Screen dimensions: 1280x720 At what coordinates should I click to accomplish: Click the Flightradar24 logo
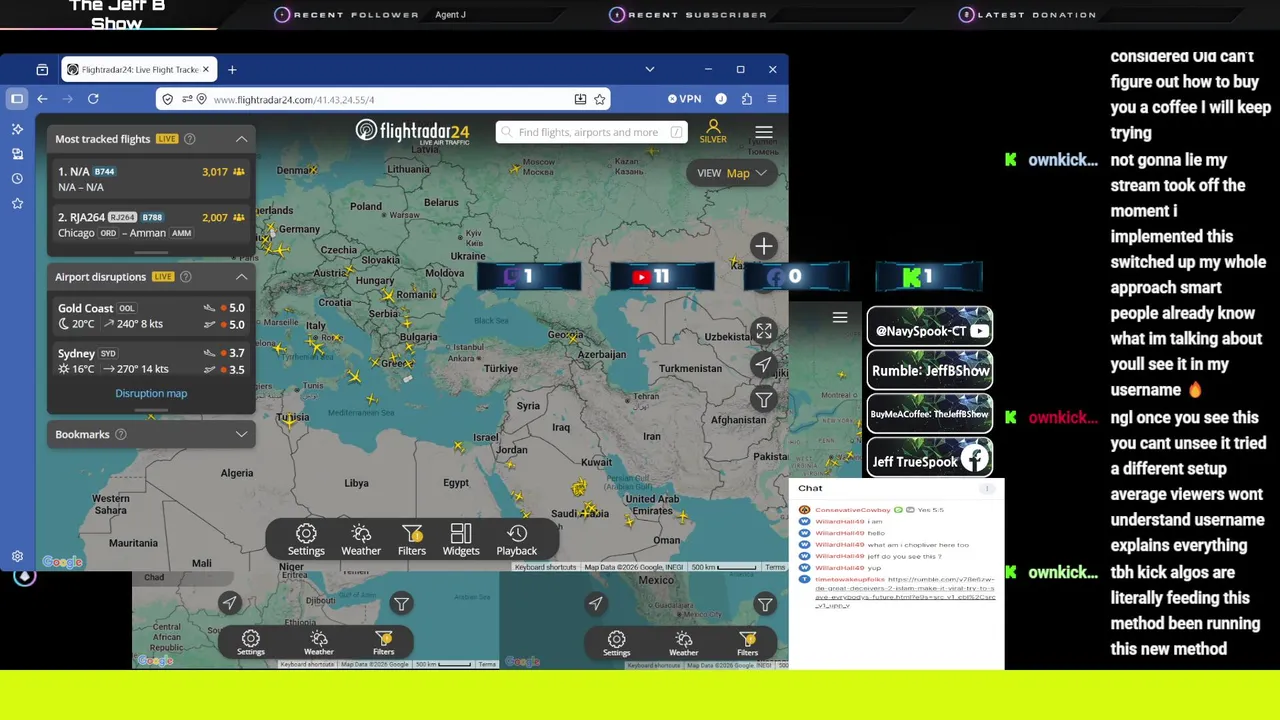coord(412,132)
